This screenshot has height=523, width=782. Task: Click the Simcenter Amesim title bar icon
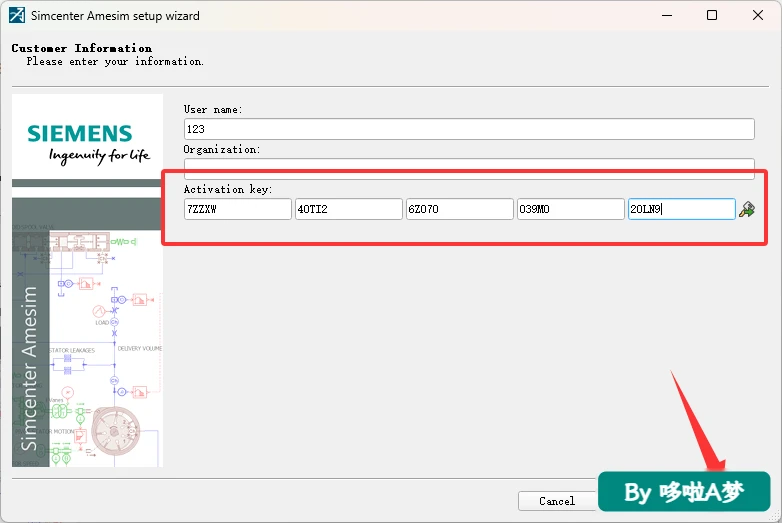point(16,15)
